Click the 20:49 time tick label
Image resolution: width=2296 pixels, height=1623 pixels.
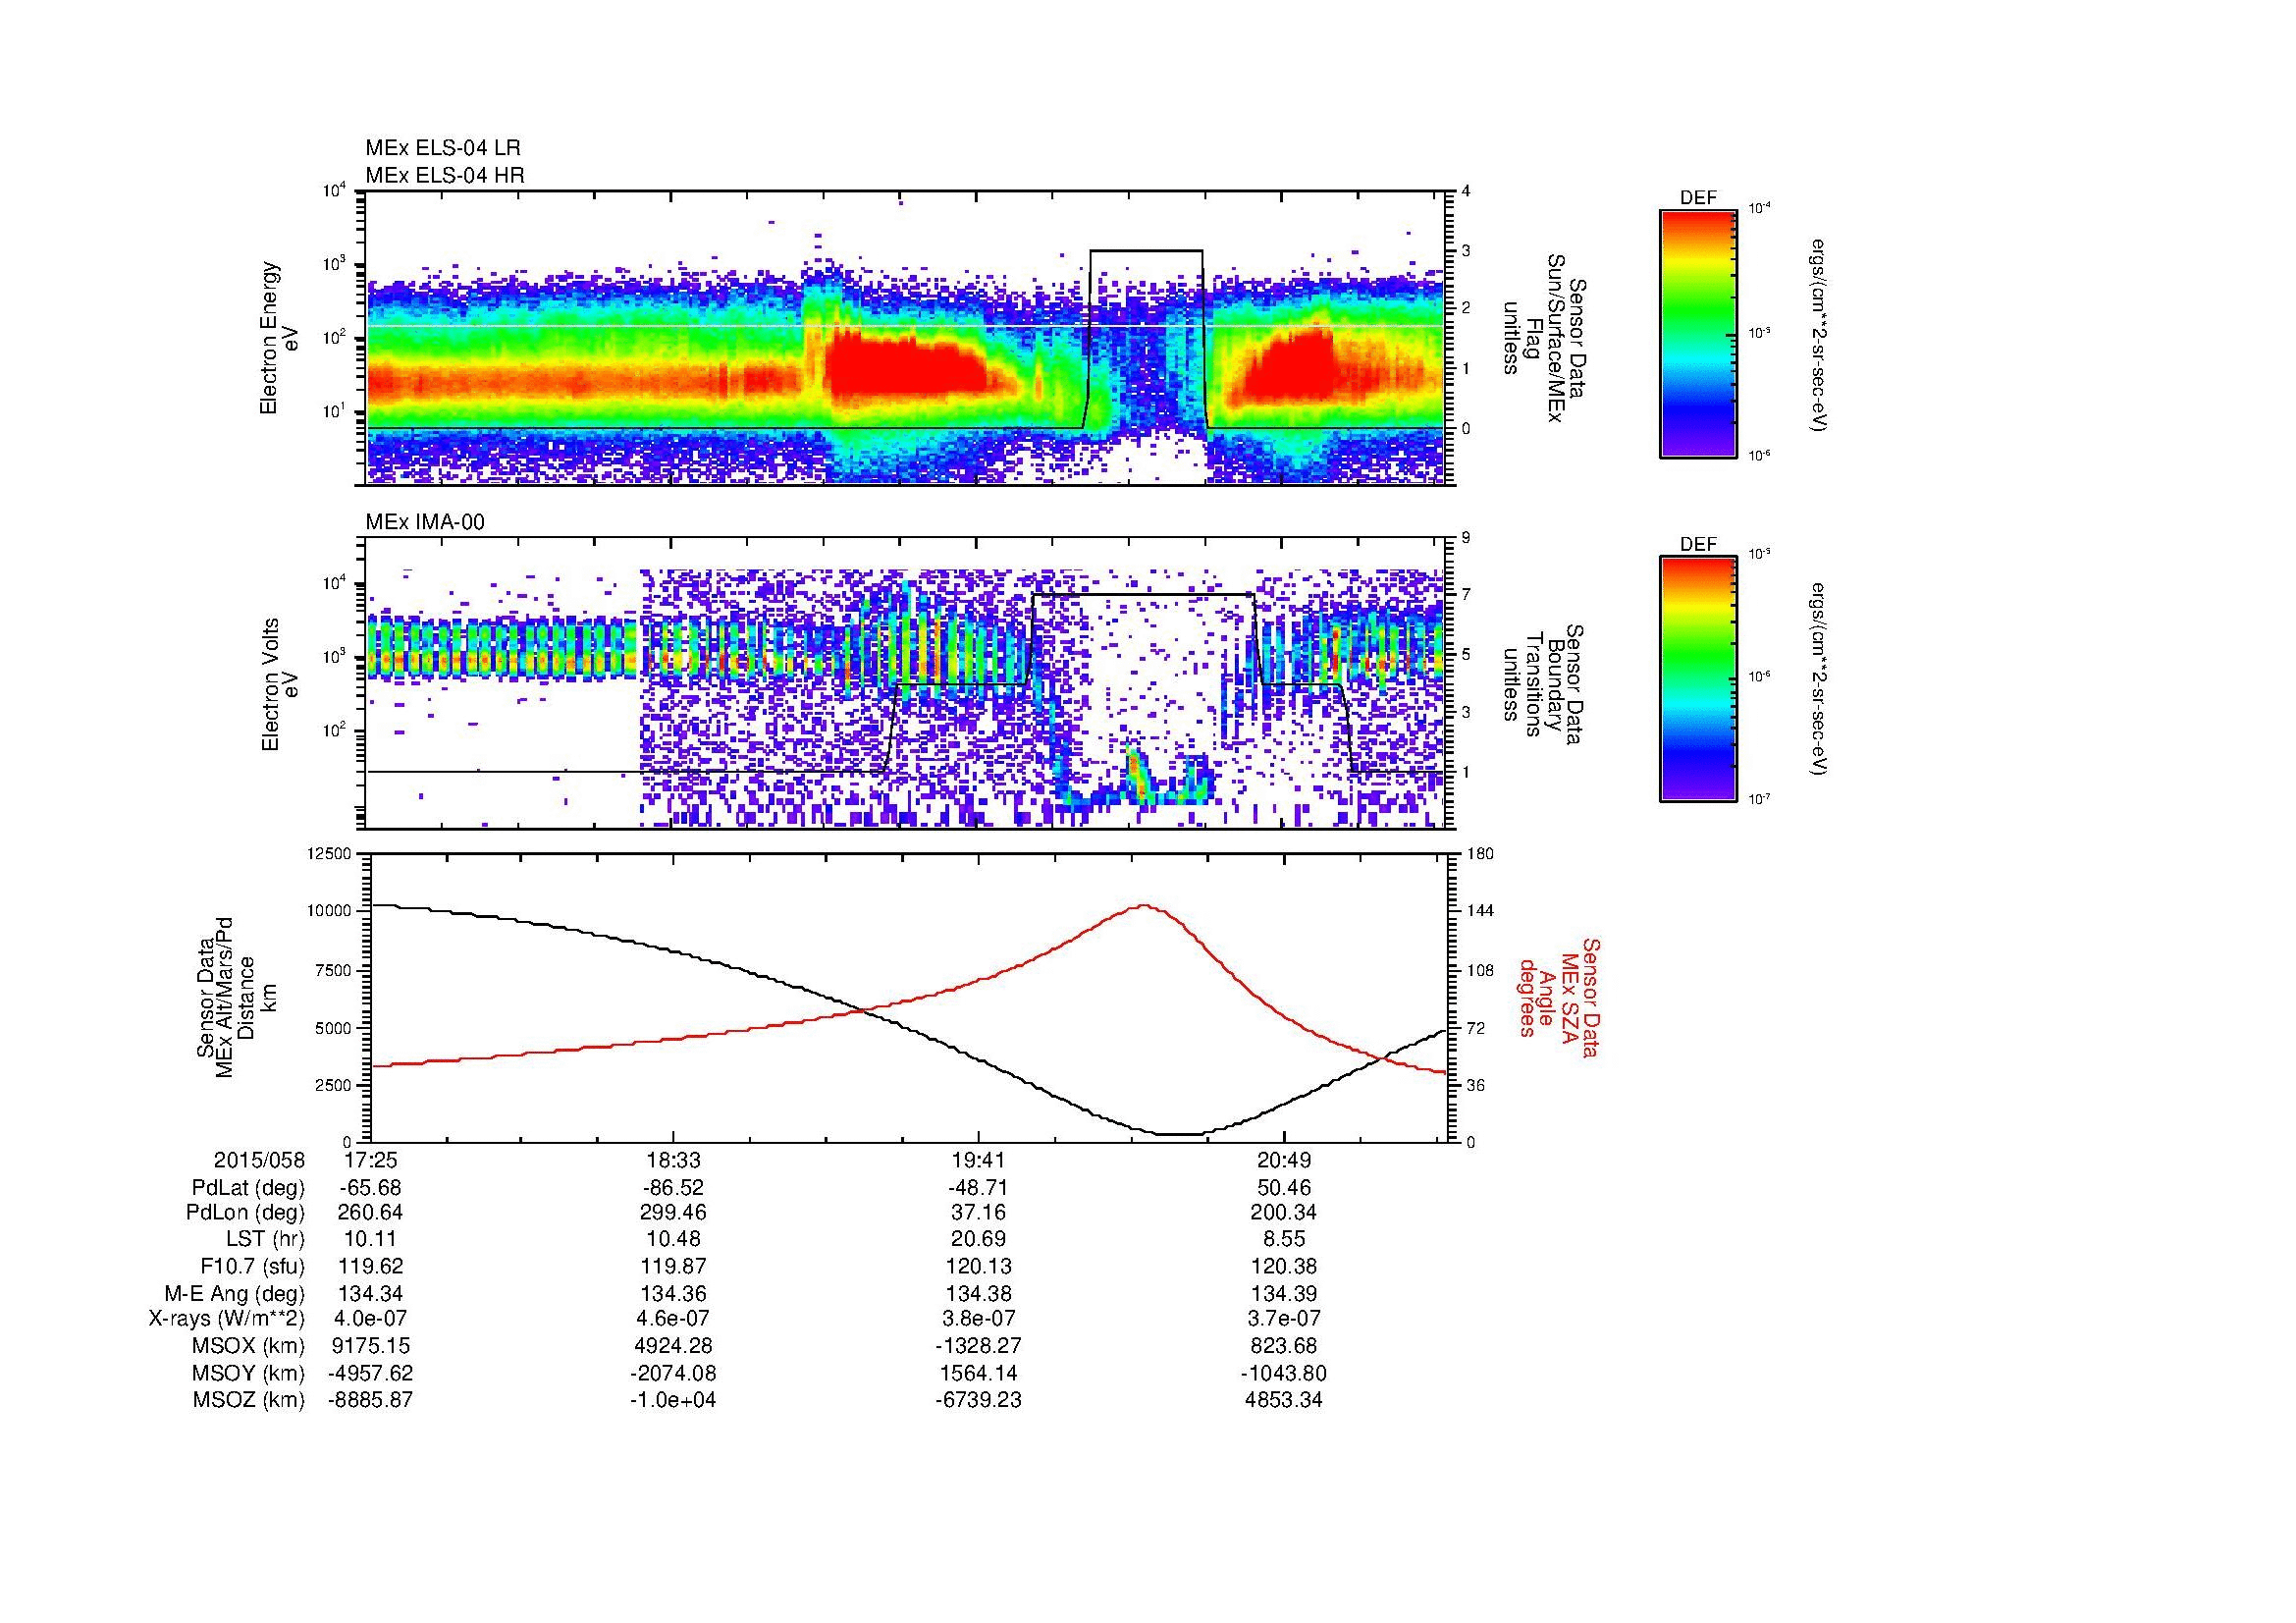[1284, 1160]
